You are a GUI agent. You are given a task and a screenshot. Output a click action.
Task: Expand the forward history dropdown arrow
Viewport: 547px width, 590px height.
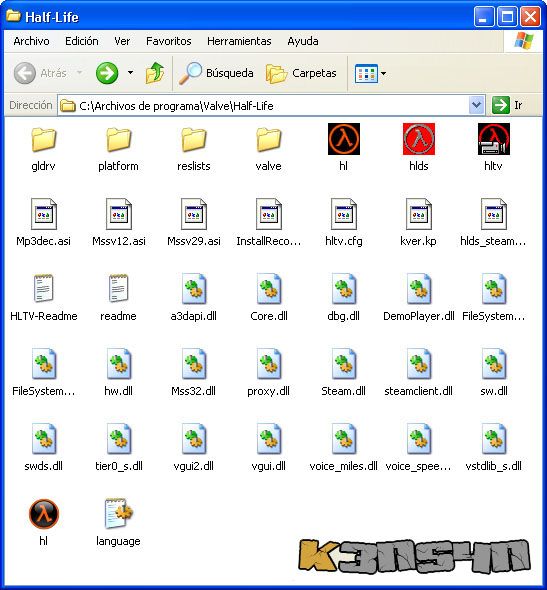[130, 73]
